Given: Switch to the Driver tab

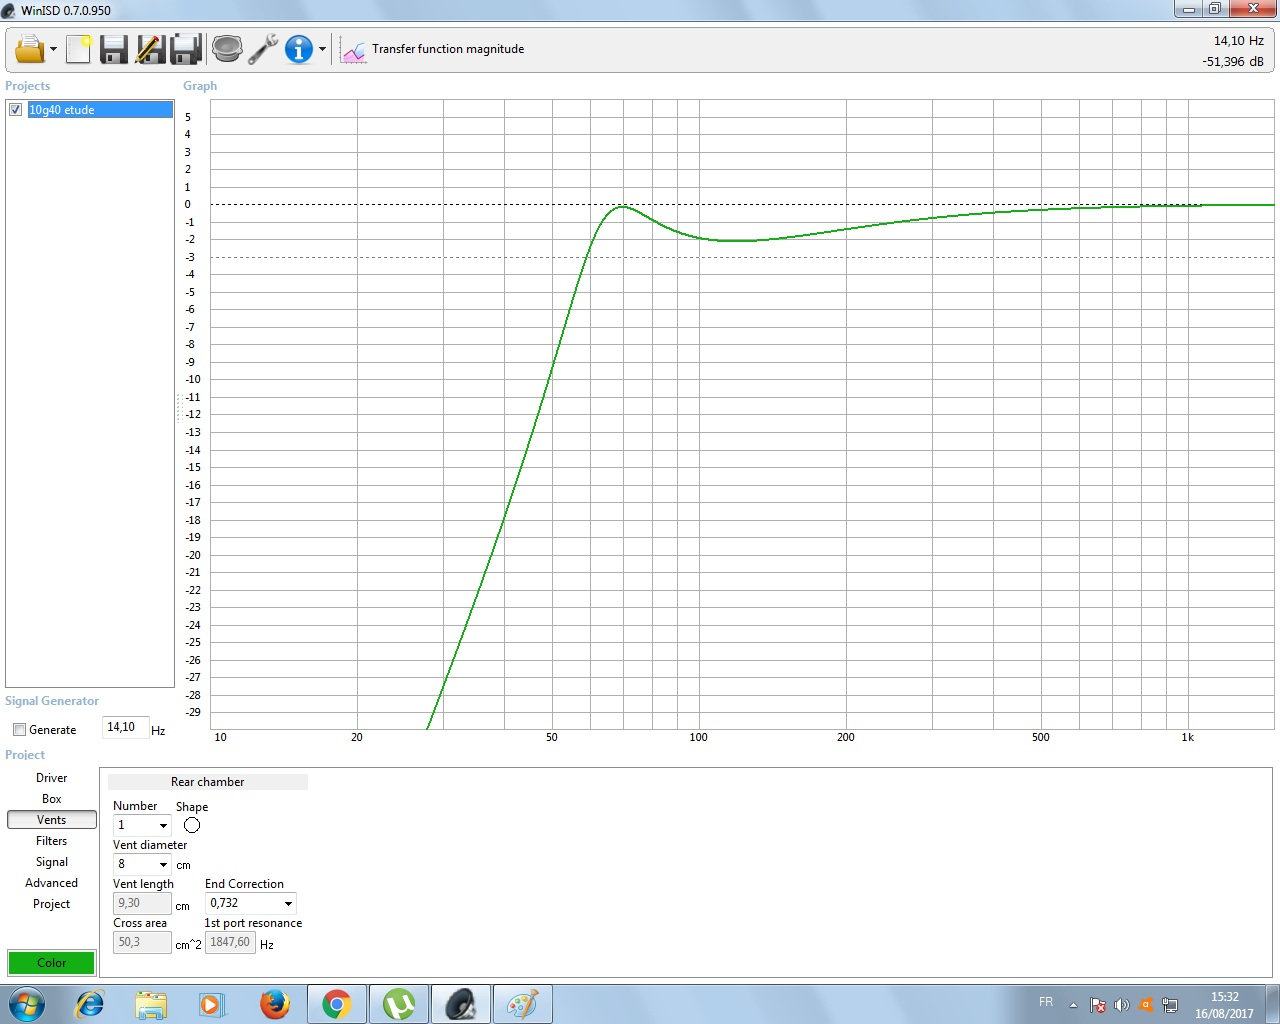Looking at the screenshot, I should pos(52,778).
